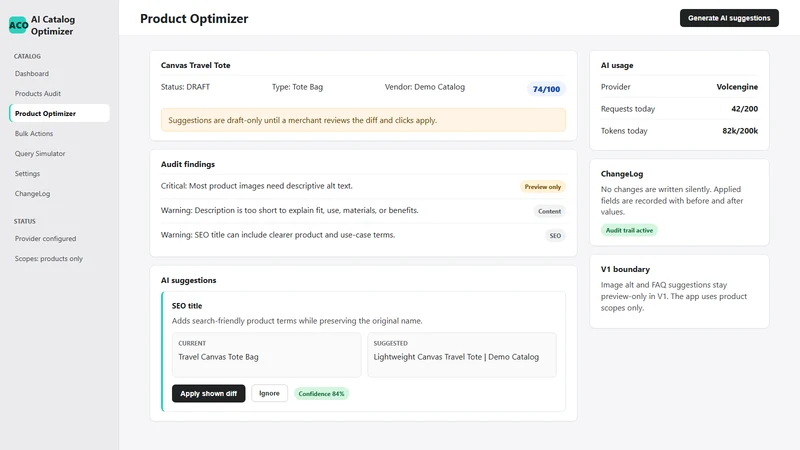Click the SEO title suggestion heading

click(x=187, y=306)
